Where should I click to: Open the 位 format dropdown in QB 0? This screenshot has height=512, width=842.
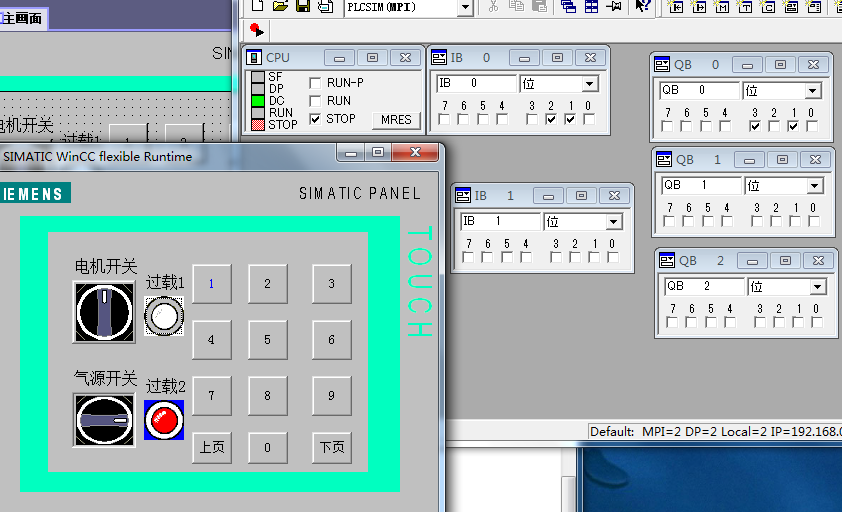(x=813, y=91)
